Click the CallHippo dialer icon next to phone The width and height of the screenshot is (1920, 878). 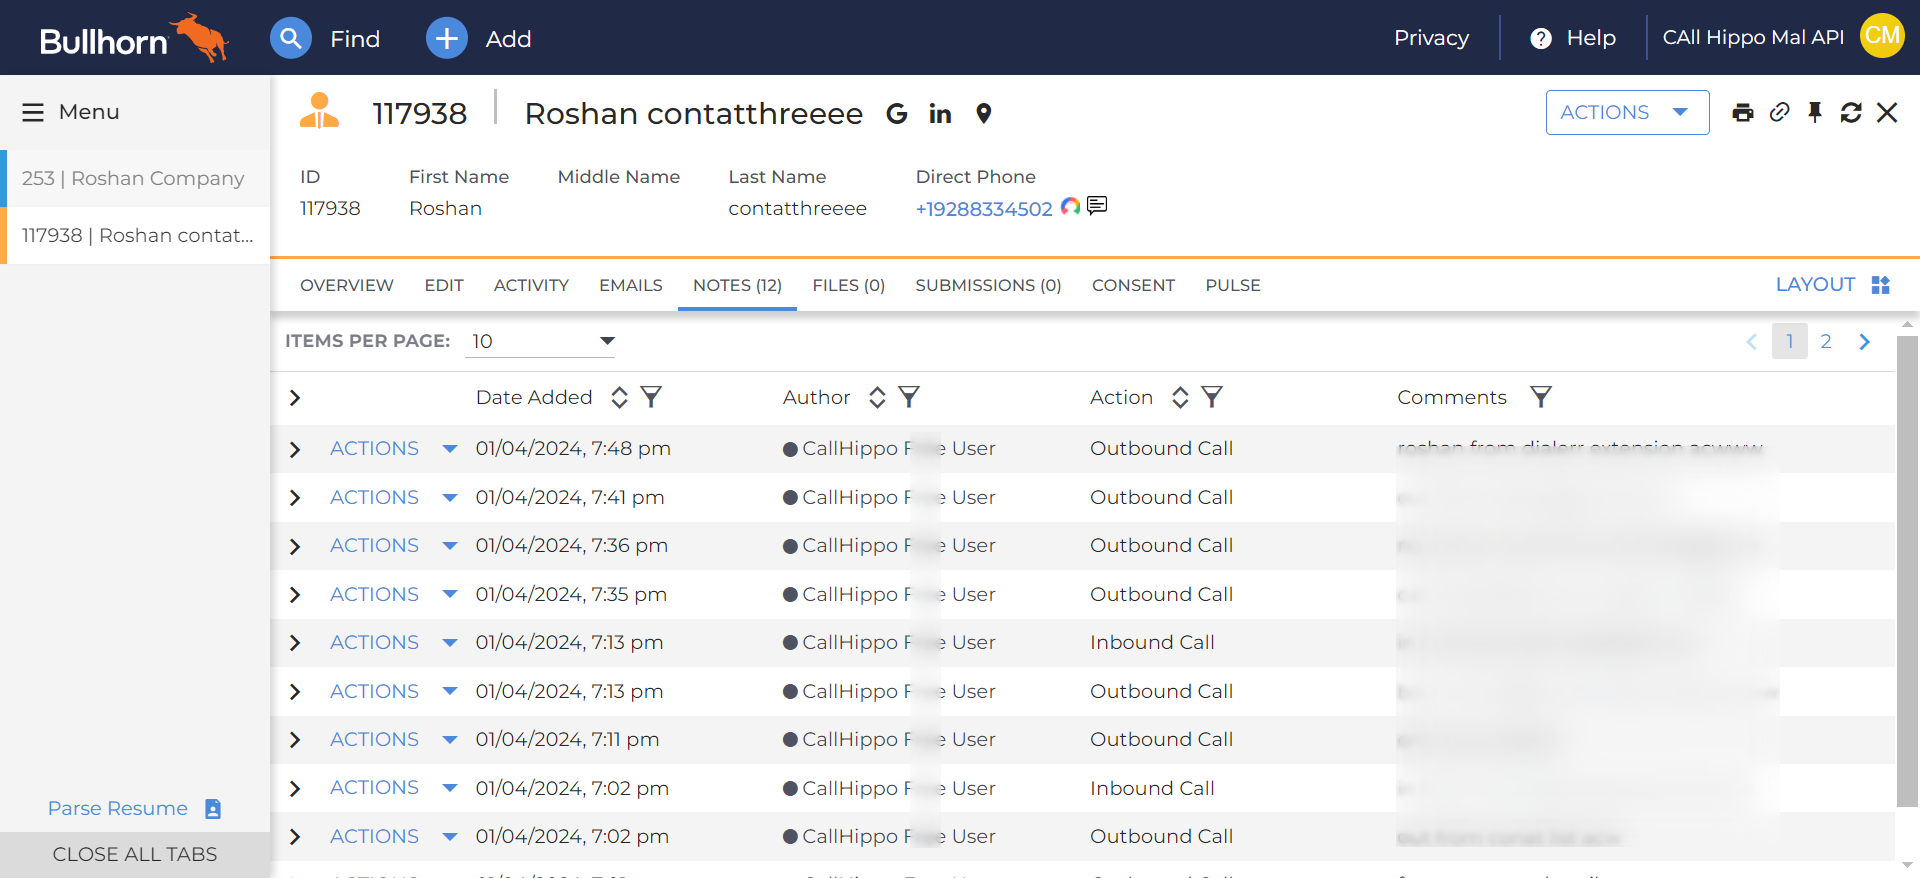coord(1071,206)
